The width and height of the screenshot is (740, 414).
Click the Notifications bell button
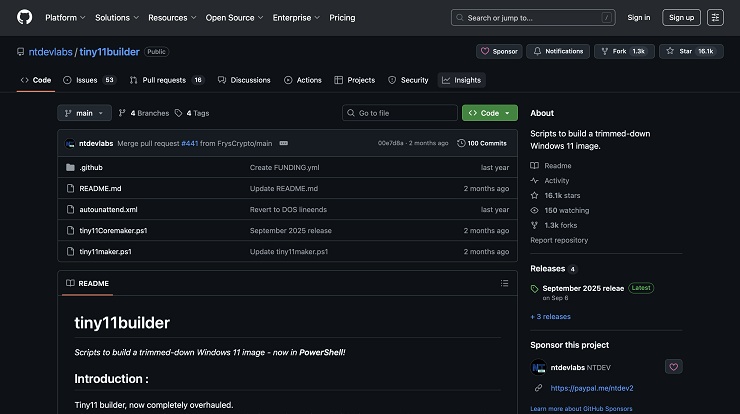558,51
